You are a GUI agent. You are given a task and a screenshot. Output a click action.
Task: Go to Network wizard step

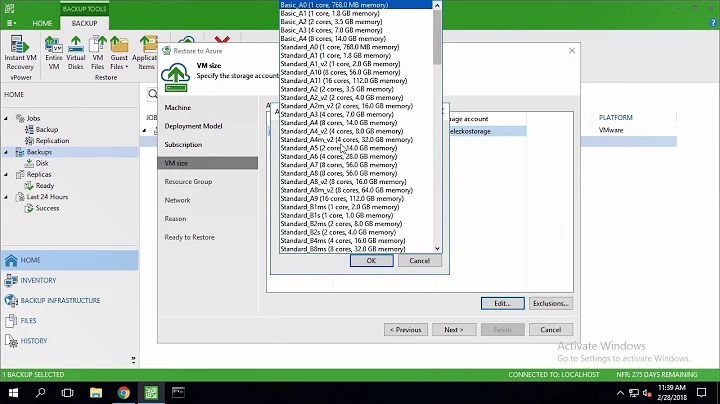click(177, 200)
